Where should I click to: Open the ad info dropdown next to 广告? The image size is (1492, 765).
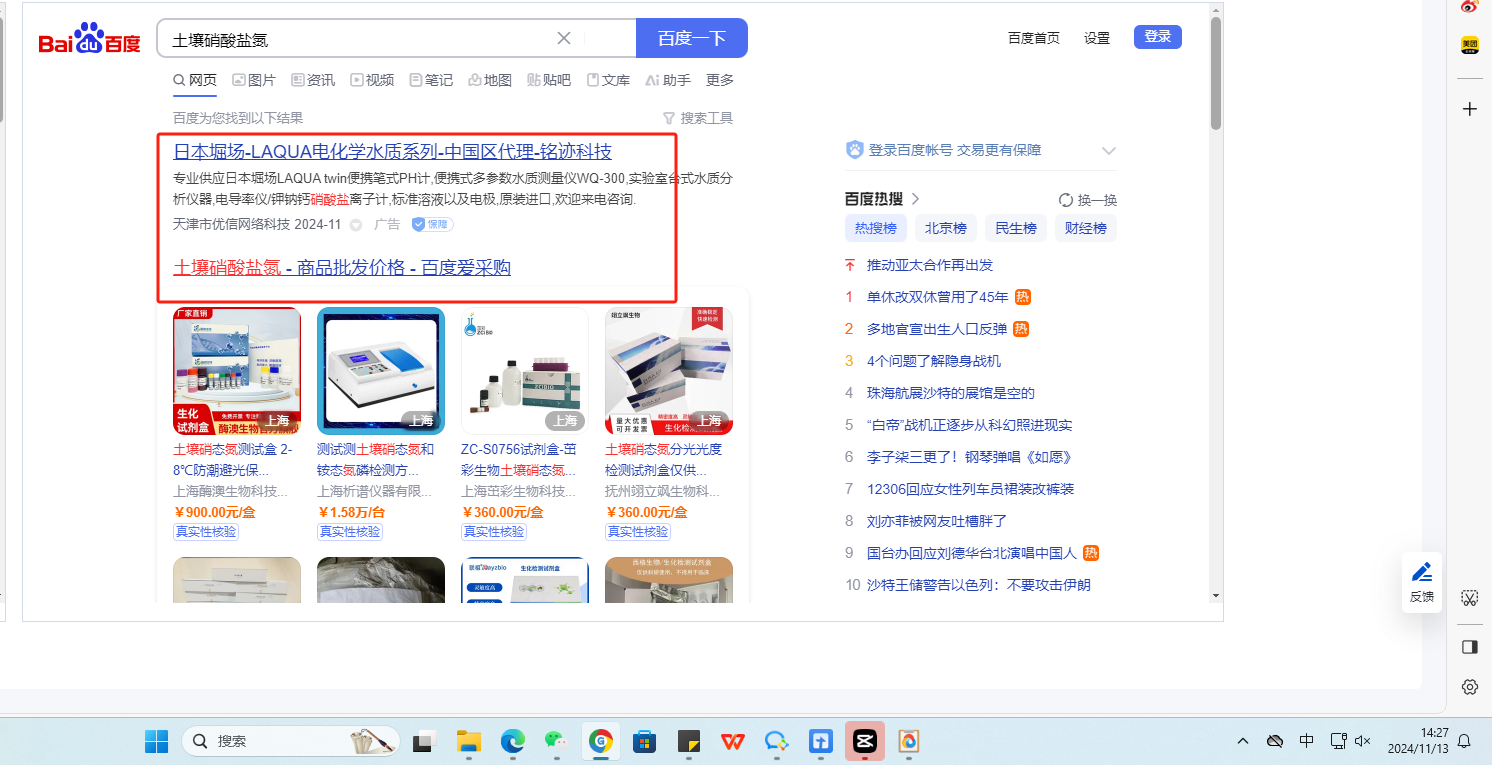[x=355, y=225]
